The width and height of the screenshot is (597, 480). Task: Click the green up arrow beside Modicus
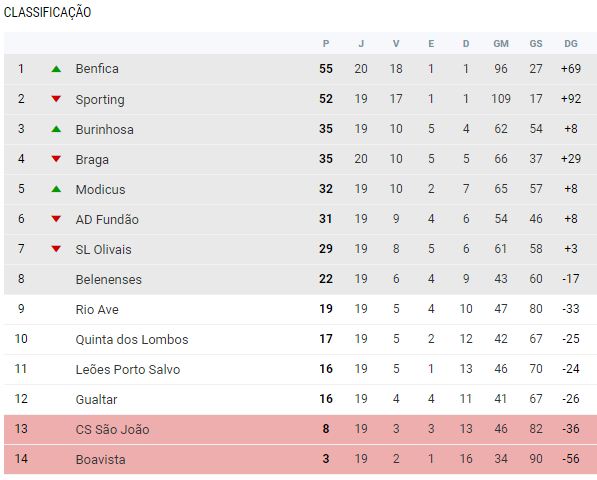[56, 189]
